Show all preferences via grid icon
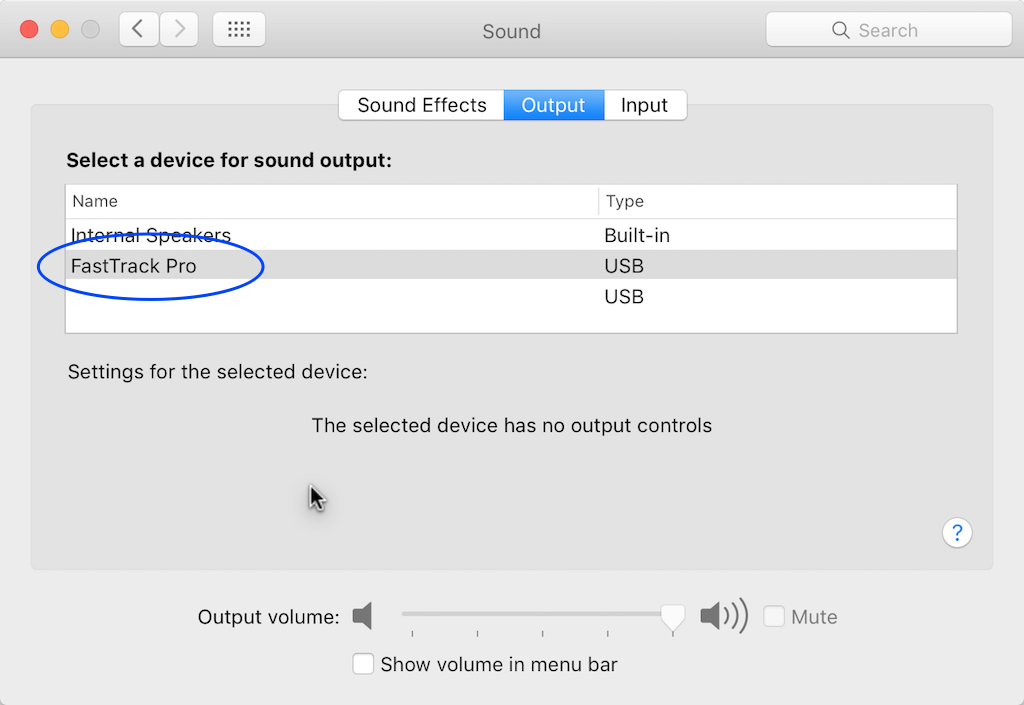The width and height of the screenshot is (1024, 705). (239, 29)
